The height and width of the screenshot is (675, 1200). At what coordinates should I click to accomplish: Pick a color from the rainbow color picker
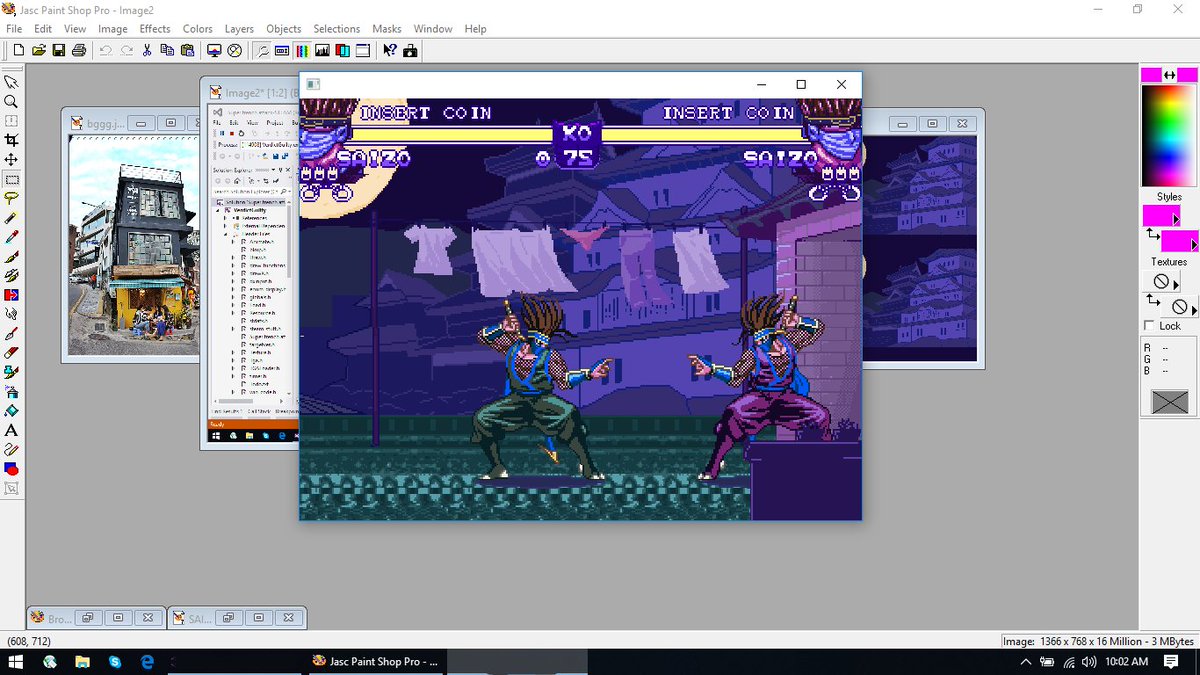click(x=1169, y=136)
